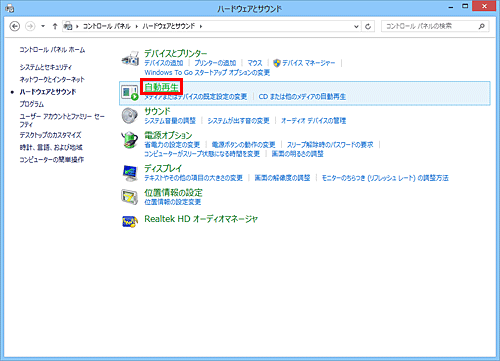The image size is (500, 361).
Task: Minimize the ハードウェアとサウンド window
Action: [451, 7]
